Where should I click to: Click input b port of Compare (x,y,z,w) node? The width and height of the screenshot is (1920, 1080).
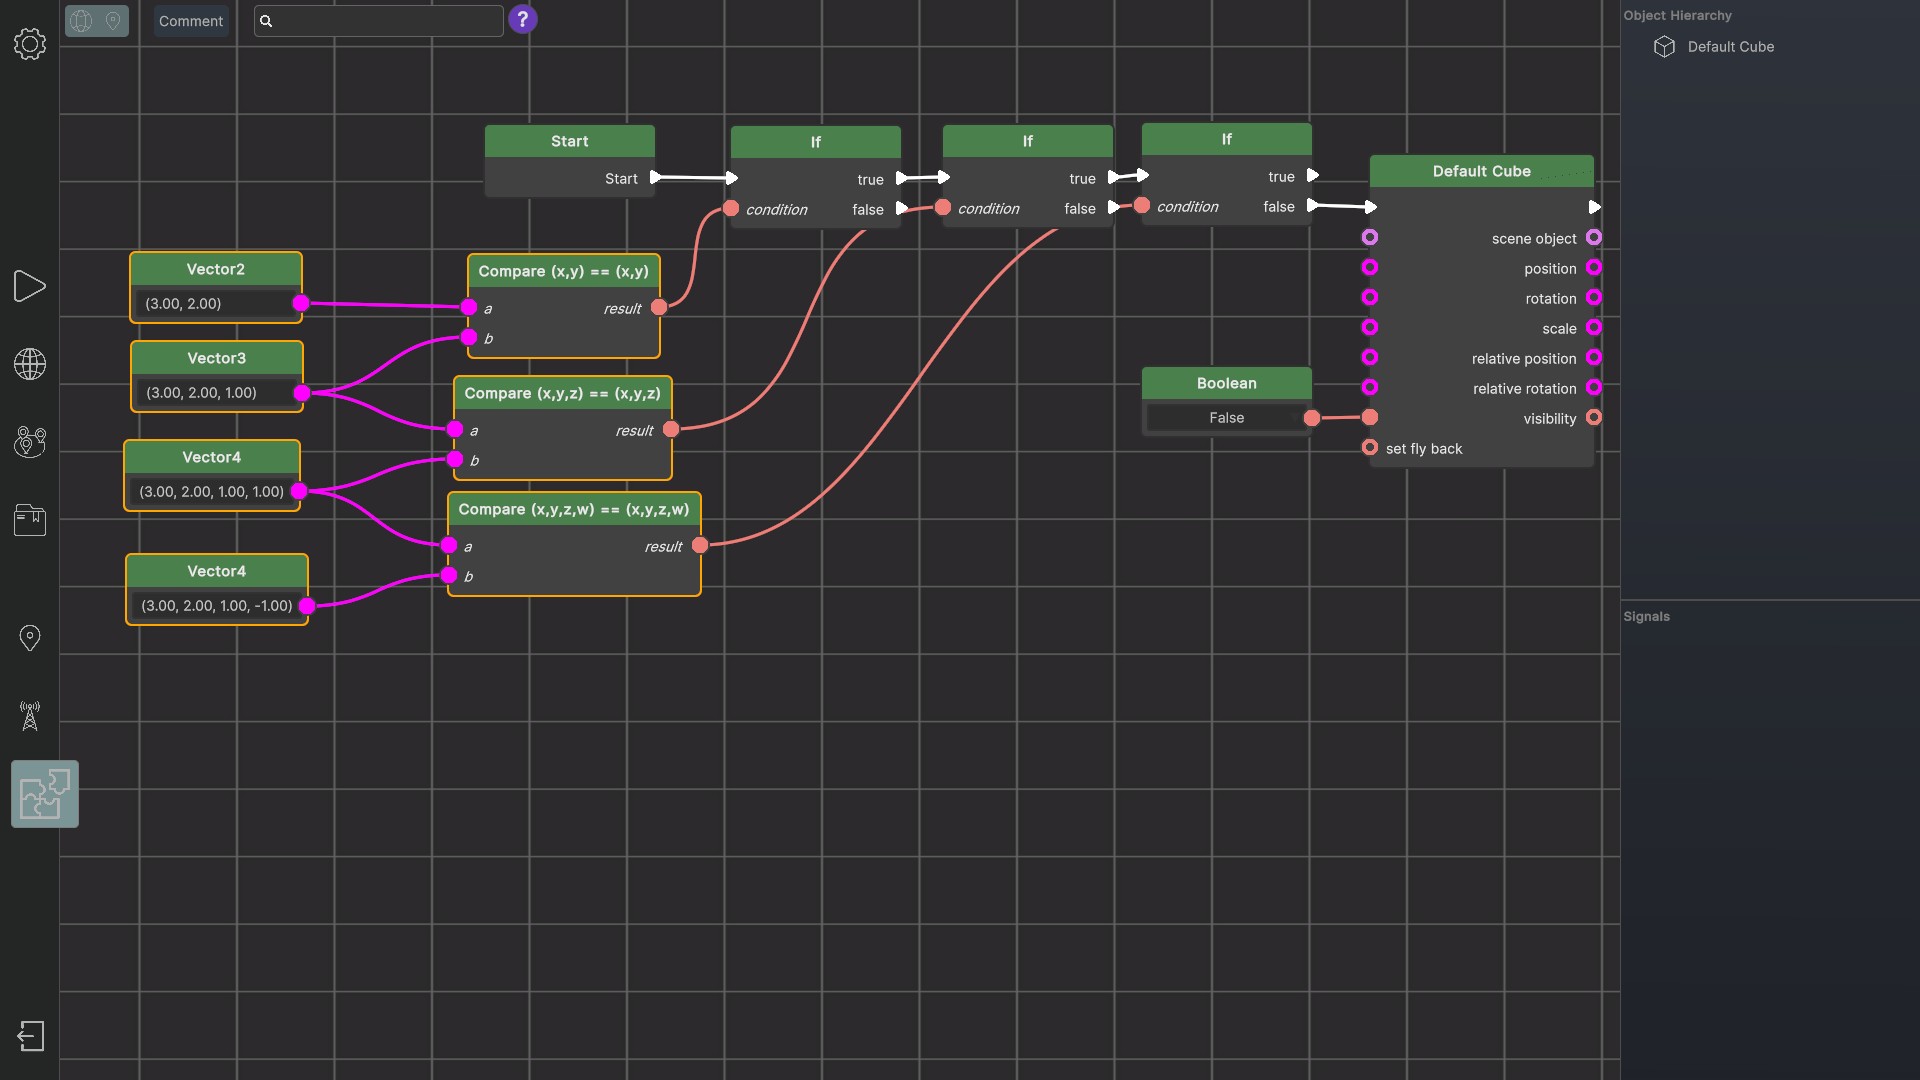[449, 575]
